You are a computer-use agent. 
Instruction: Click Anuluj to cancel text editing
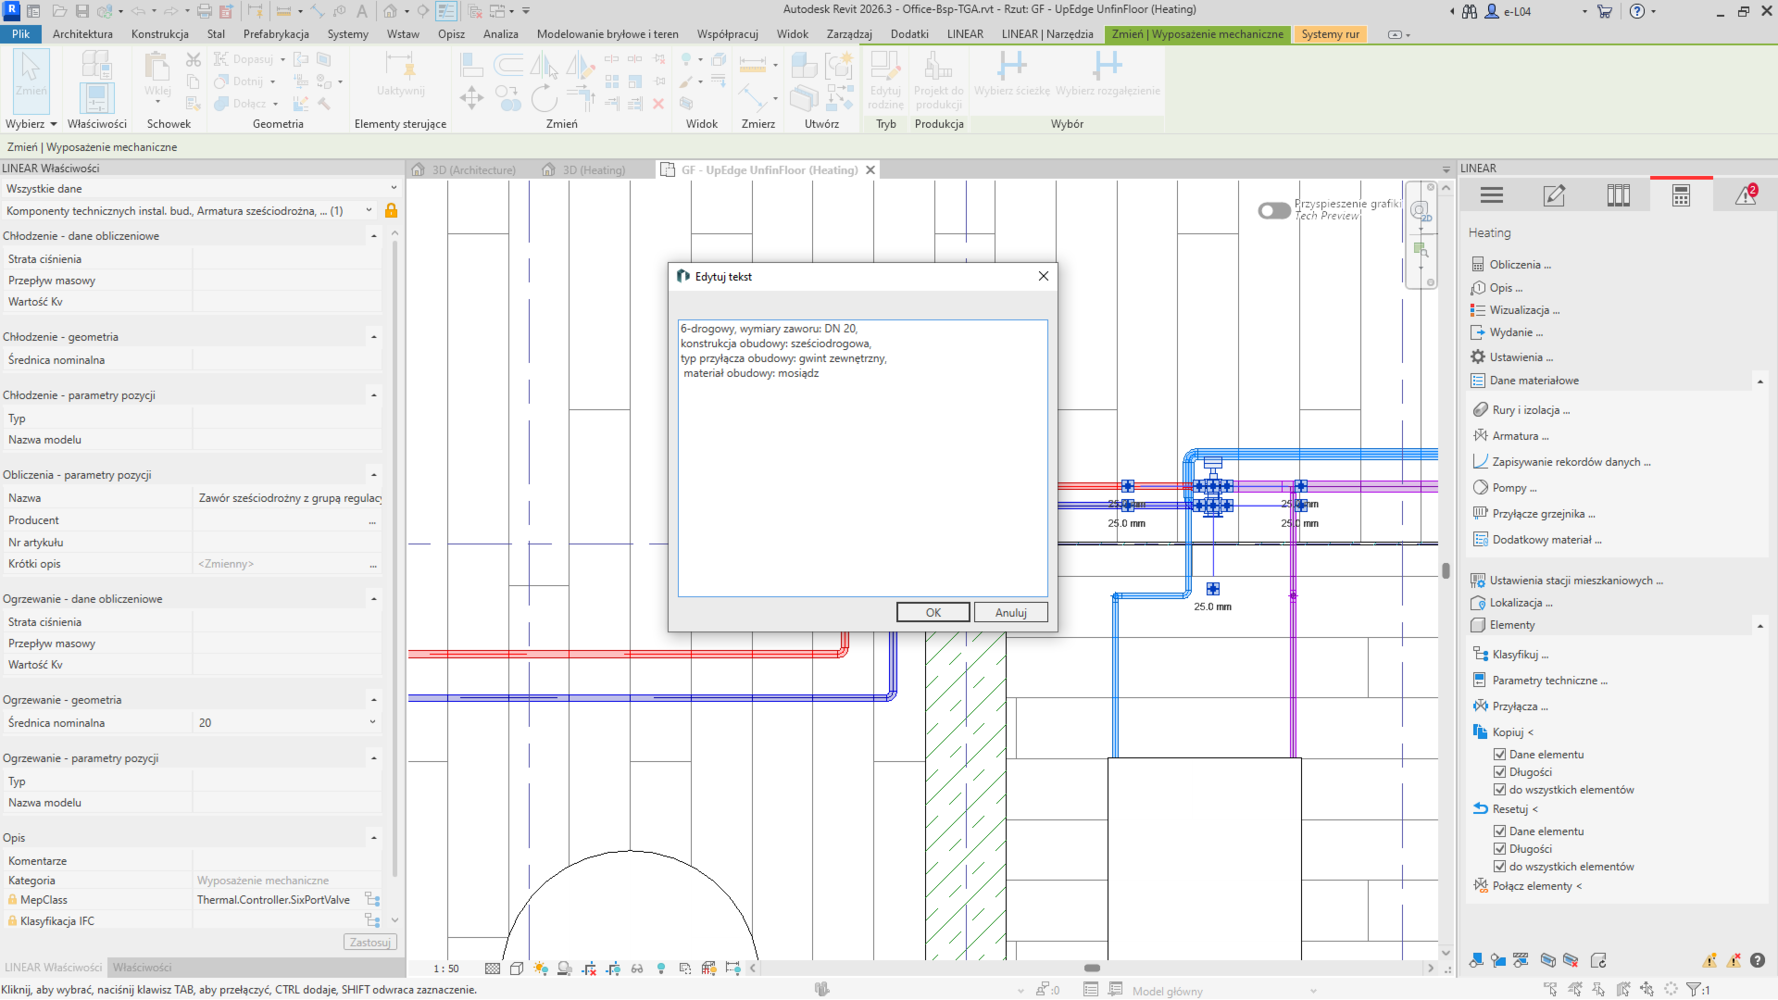(x=1010, y=612)
